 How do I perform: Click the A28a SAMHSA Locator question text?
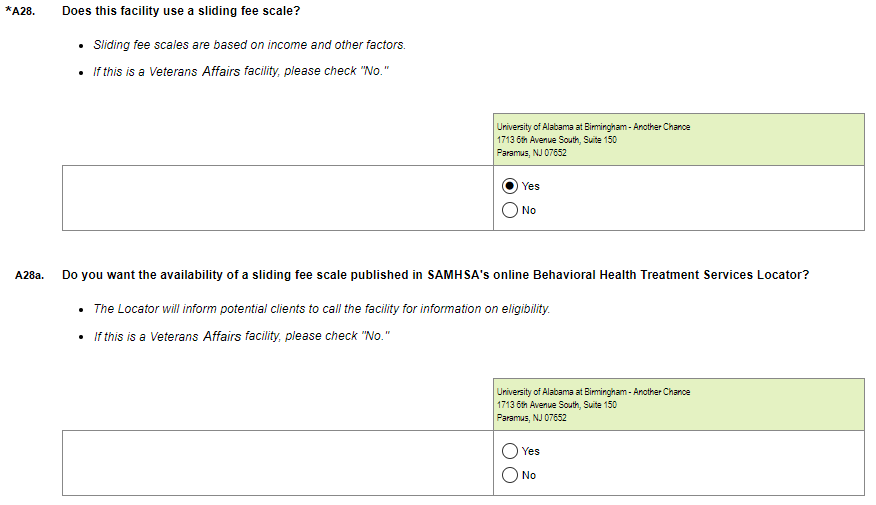(x=435, y=275)
